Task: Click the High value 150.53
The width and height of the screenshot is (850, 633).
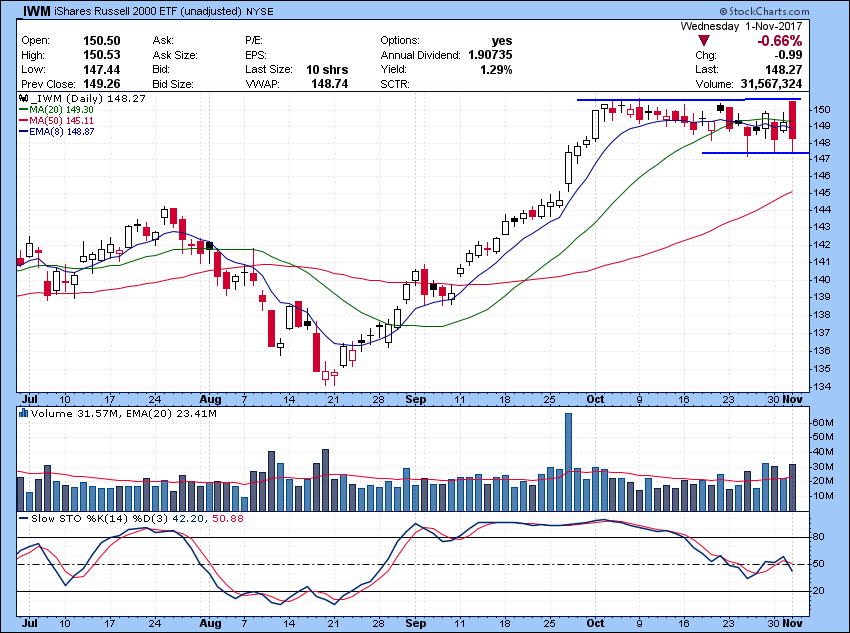Action: point(101,55)
